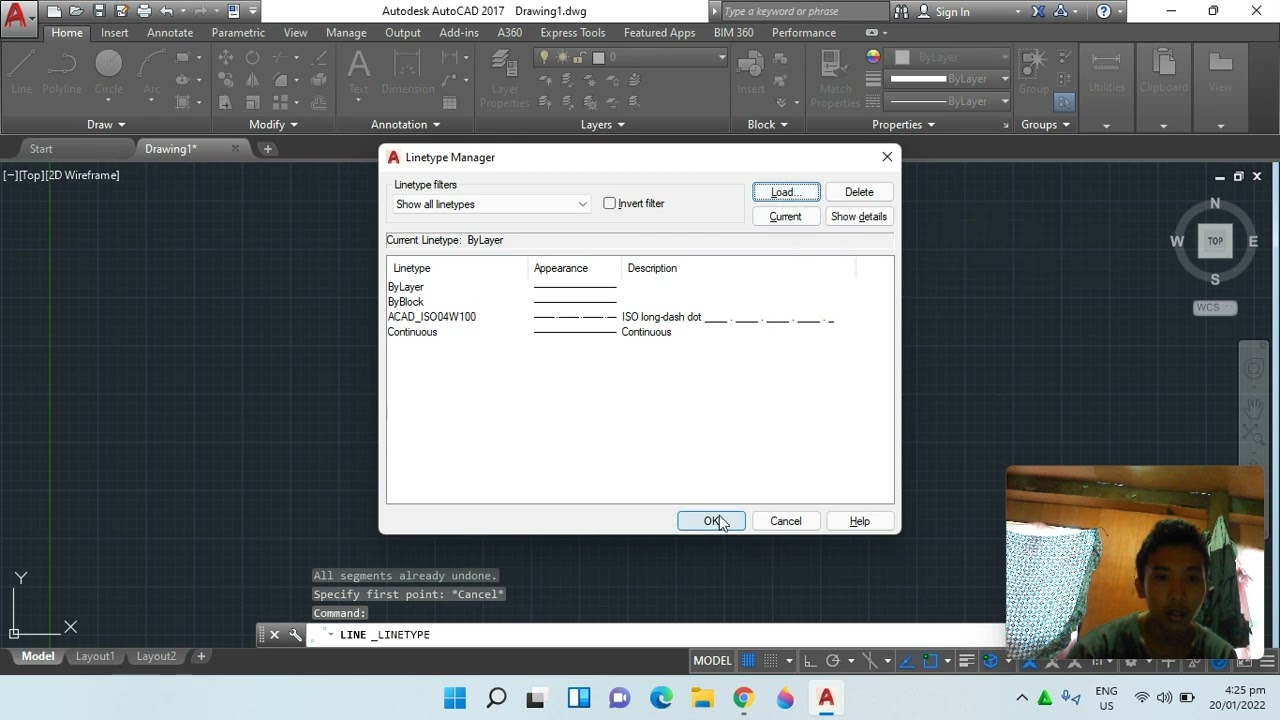Click the Undo arrow in quick access toolbar
This screenshot has width=1280, height=720.
pyautogui.click(x=167, y=11)
